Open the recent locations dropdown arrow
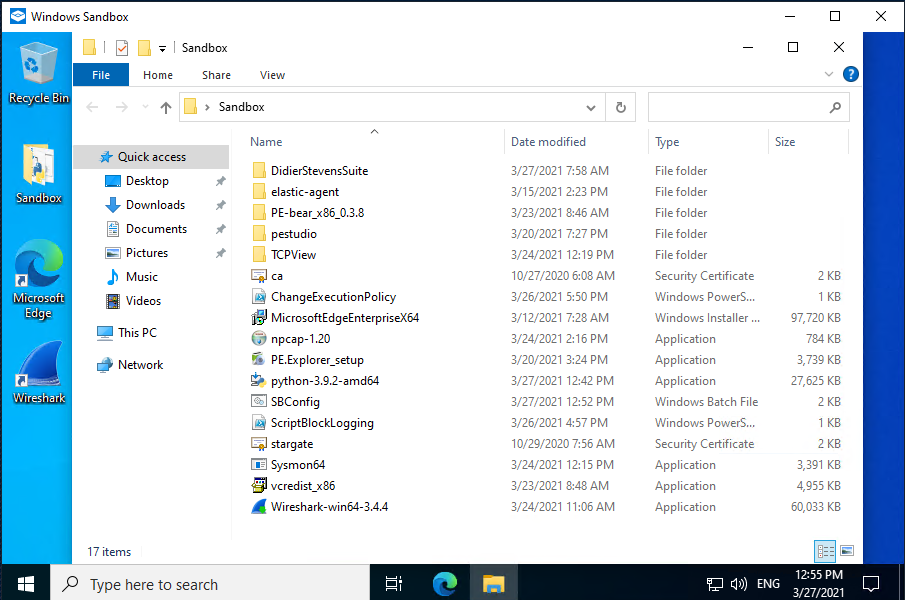This screenshot has width=905, height=600. [x=145, y=107]
